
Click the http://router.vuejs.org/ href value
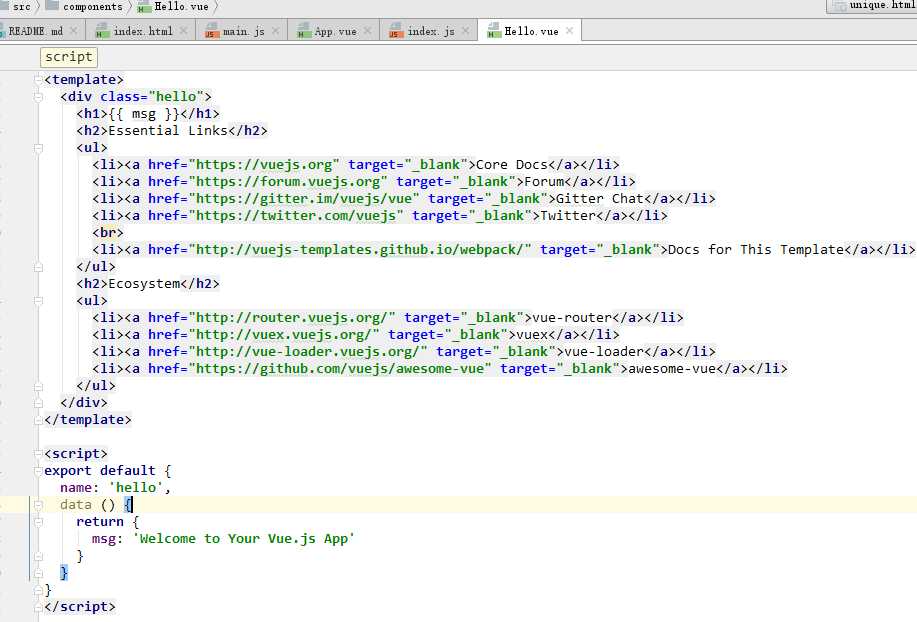[292, 317]
